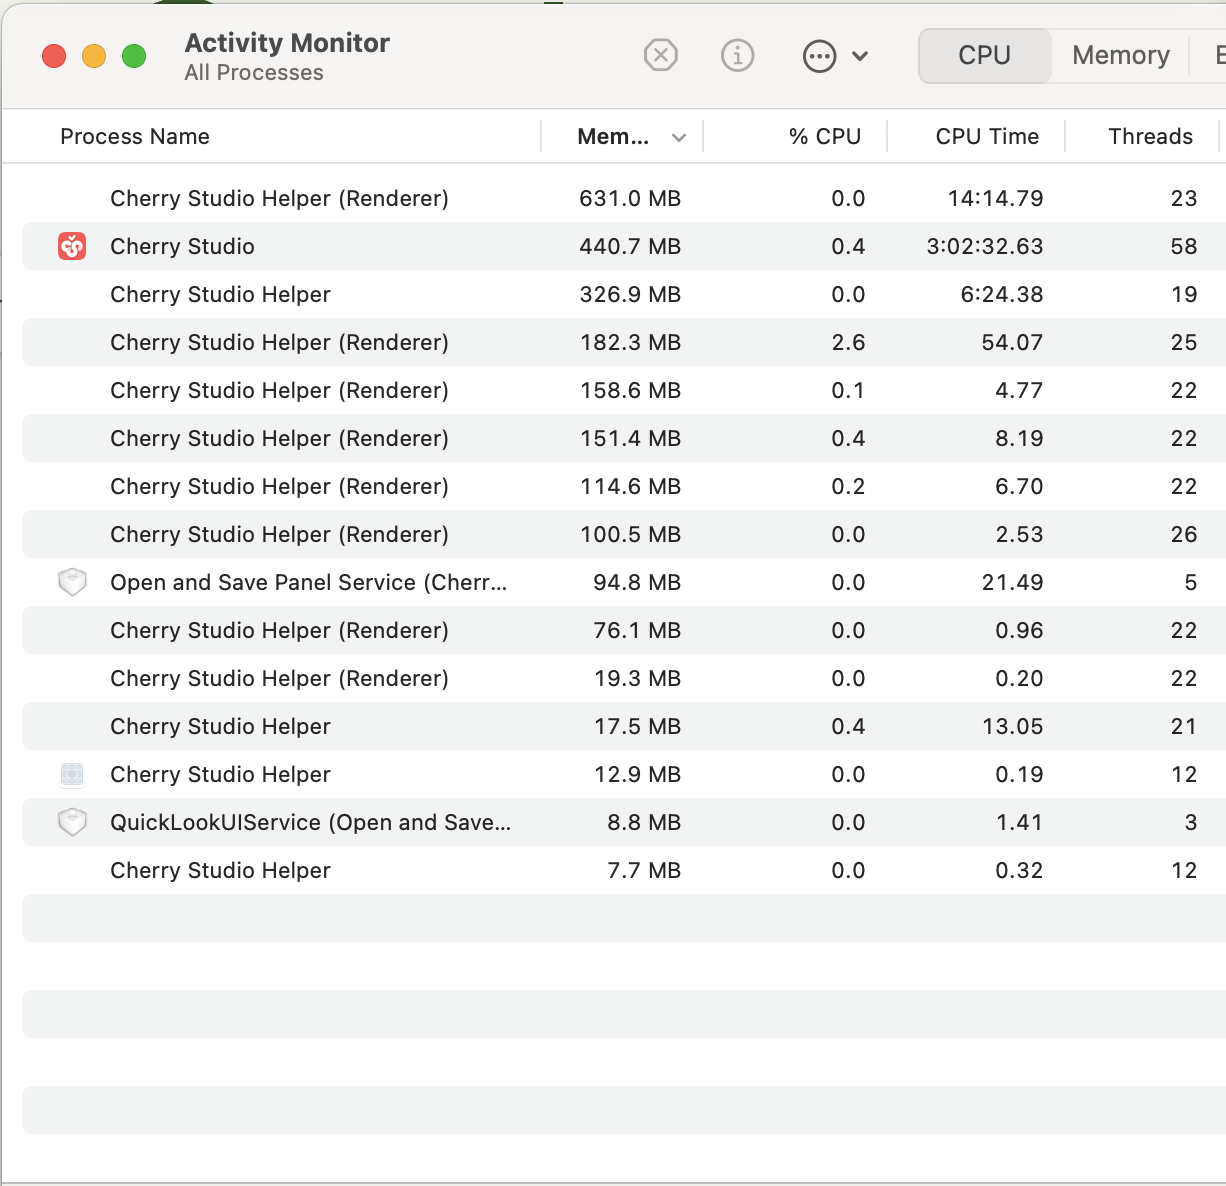
Task: Click CPU time value 54.07
Action: 1012,342
